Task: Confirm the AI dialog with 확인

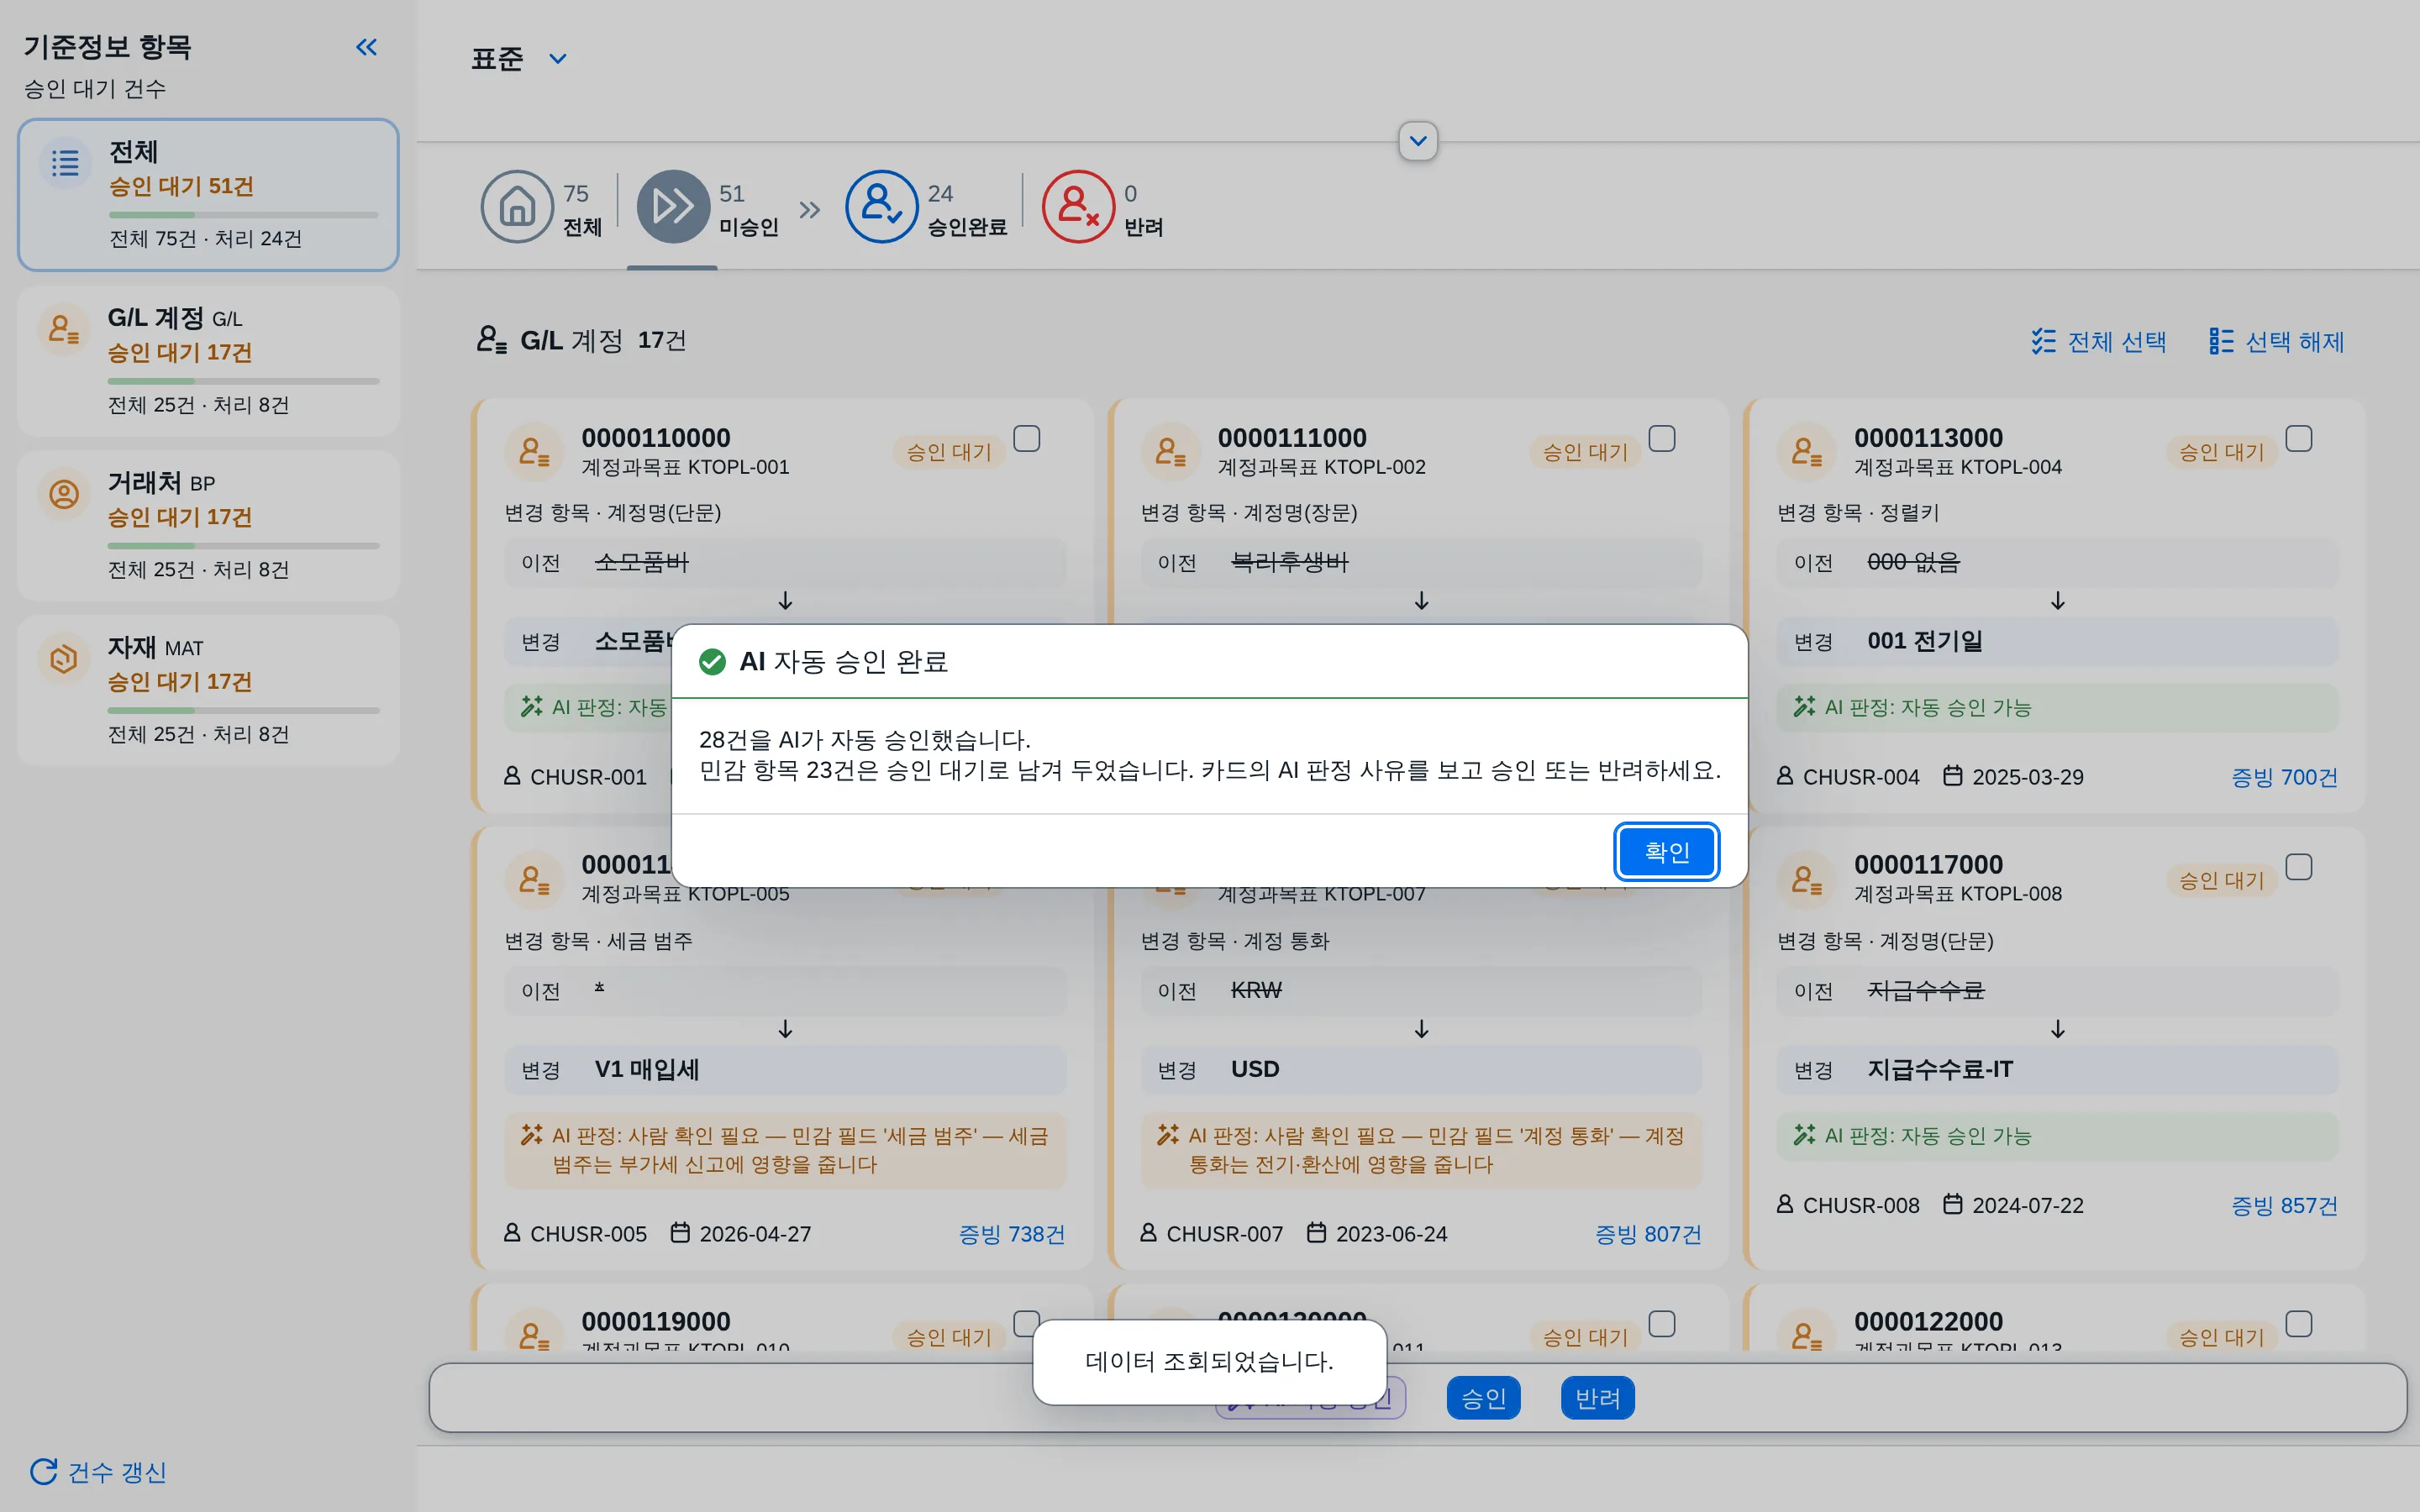Action: [x=1667, y=852]
